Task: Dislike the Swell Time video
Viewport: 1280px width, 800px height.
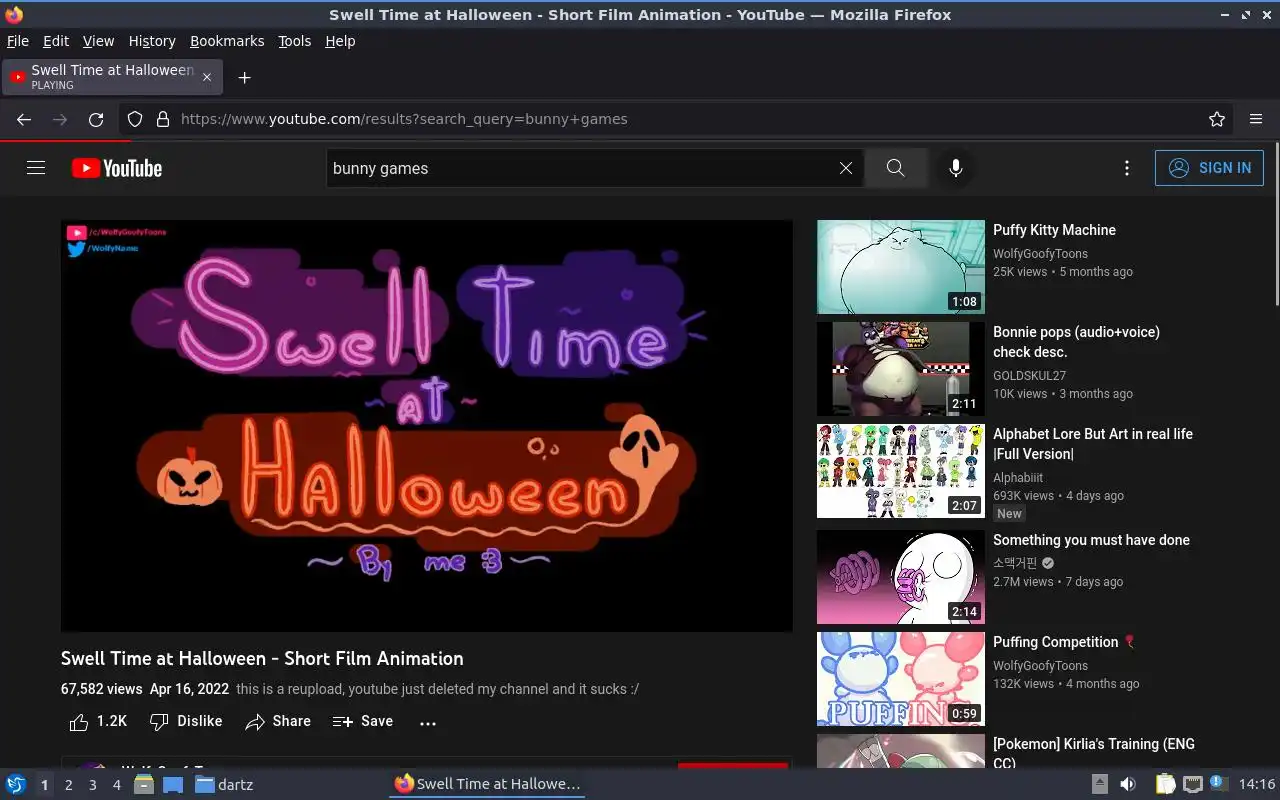Action: point(186,721)
